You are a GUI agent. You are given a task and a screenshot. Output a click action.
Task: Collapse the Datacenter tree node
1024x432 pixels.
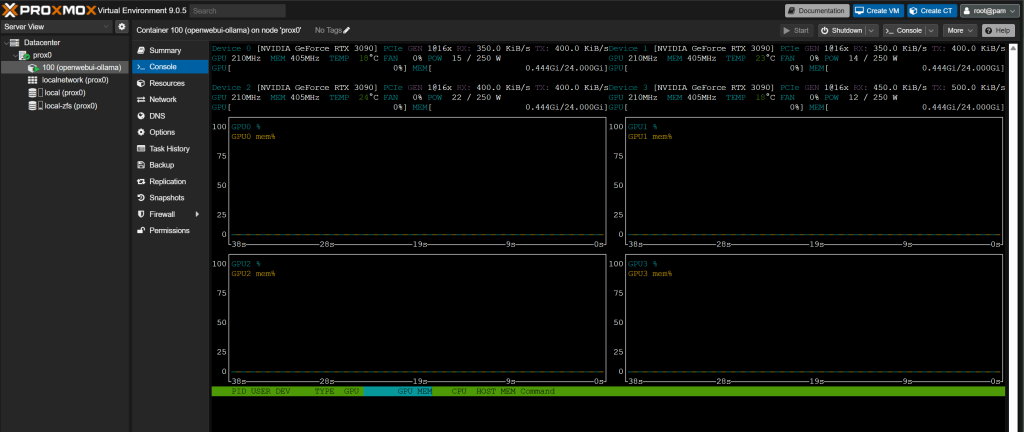click(6, 43)
